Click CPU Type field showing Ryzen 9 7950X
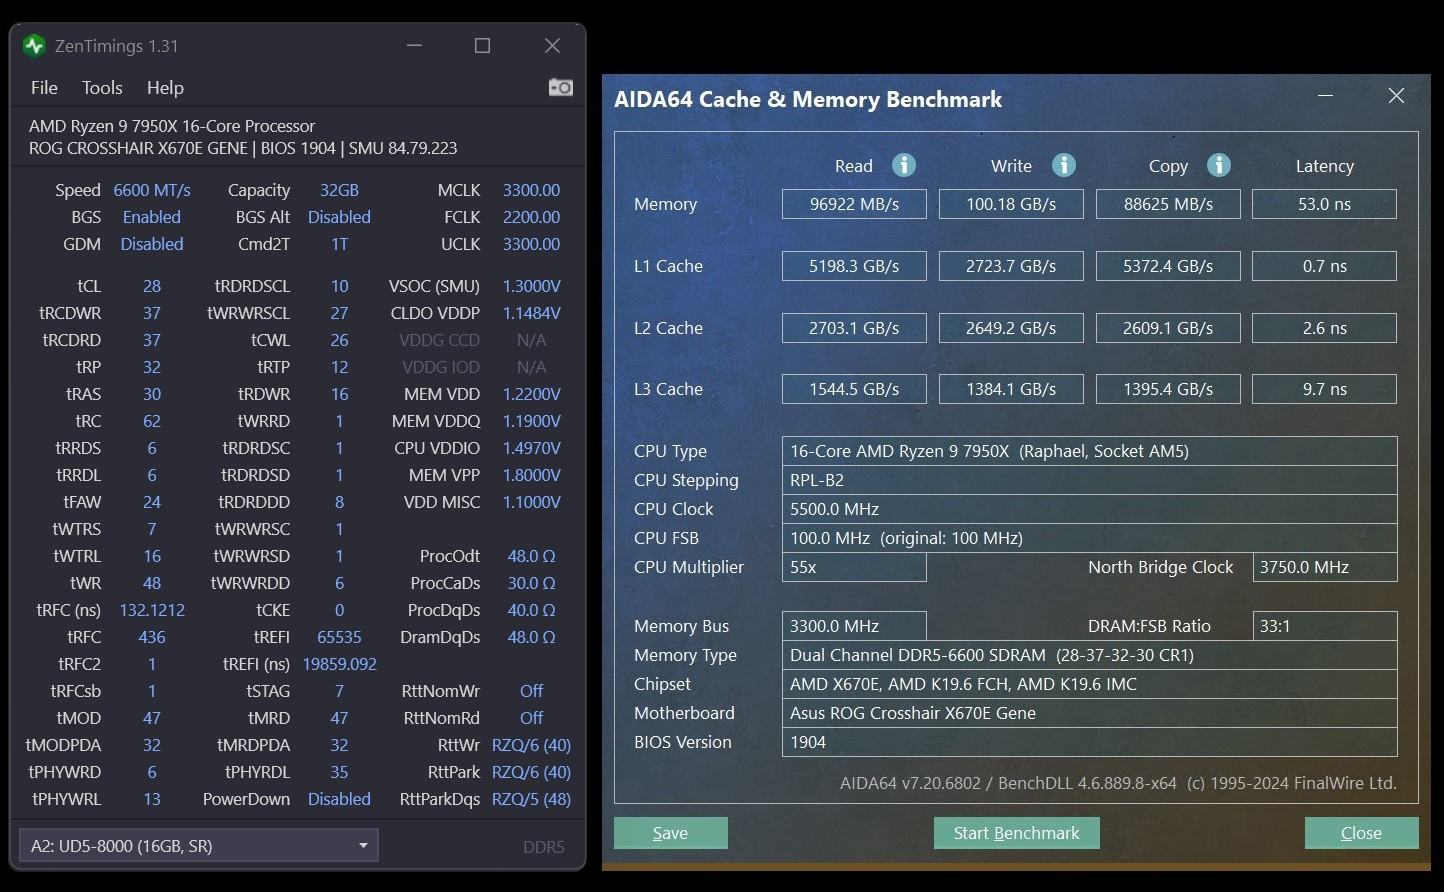1444x892 pixels. tap(1089, 451)
